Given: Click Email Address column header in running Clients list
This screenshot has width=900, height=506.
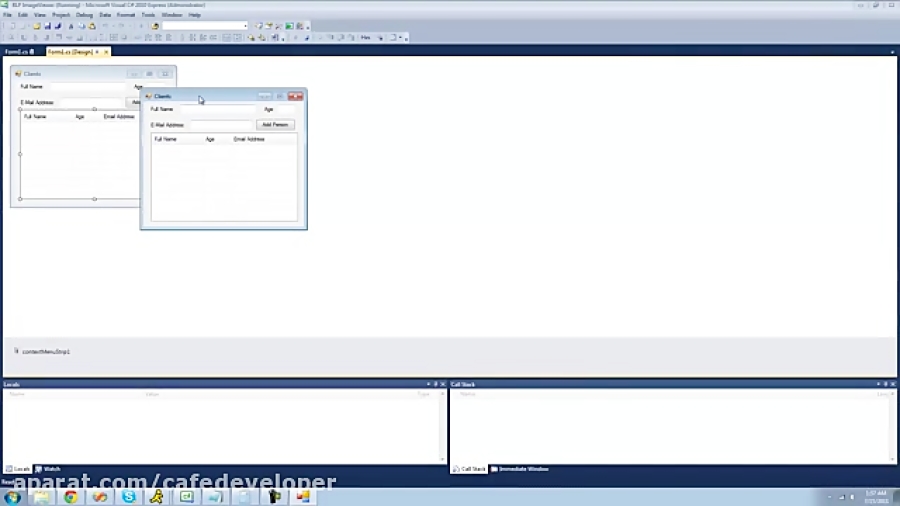Looking at the screenshot, I should tap(249, 139).
